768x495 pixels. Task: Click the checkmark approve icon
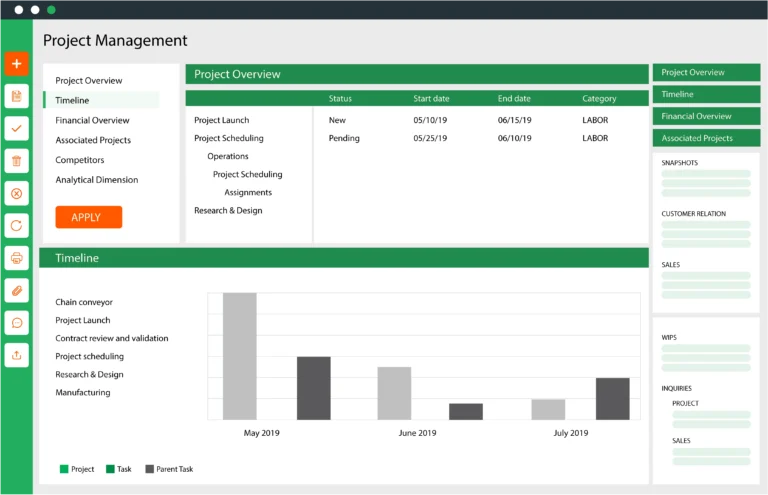point(16,128)
